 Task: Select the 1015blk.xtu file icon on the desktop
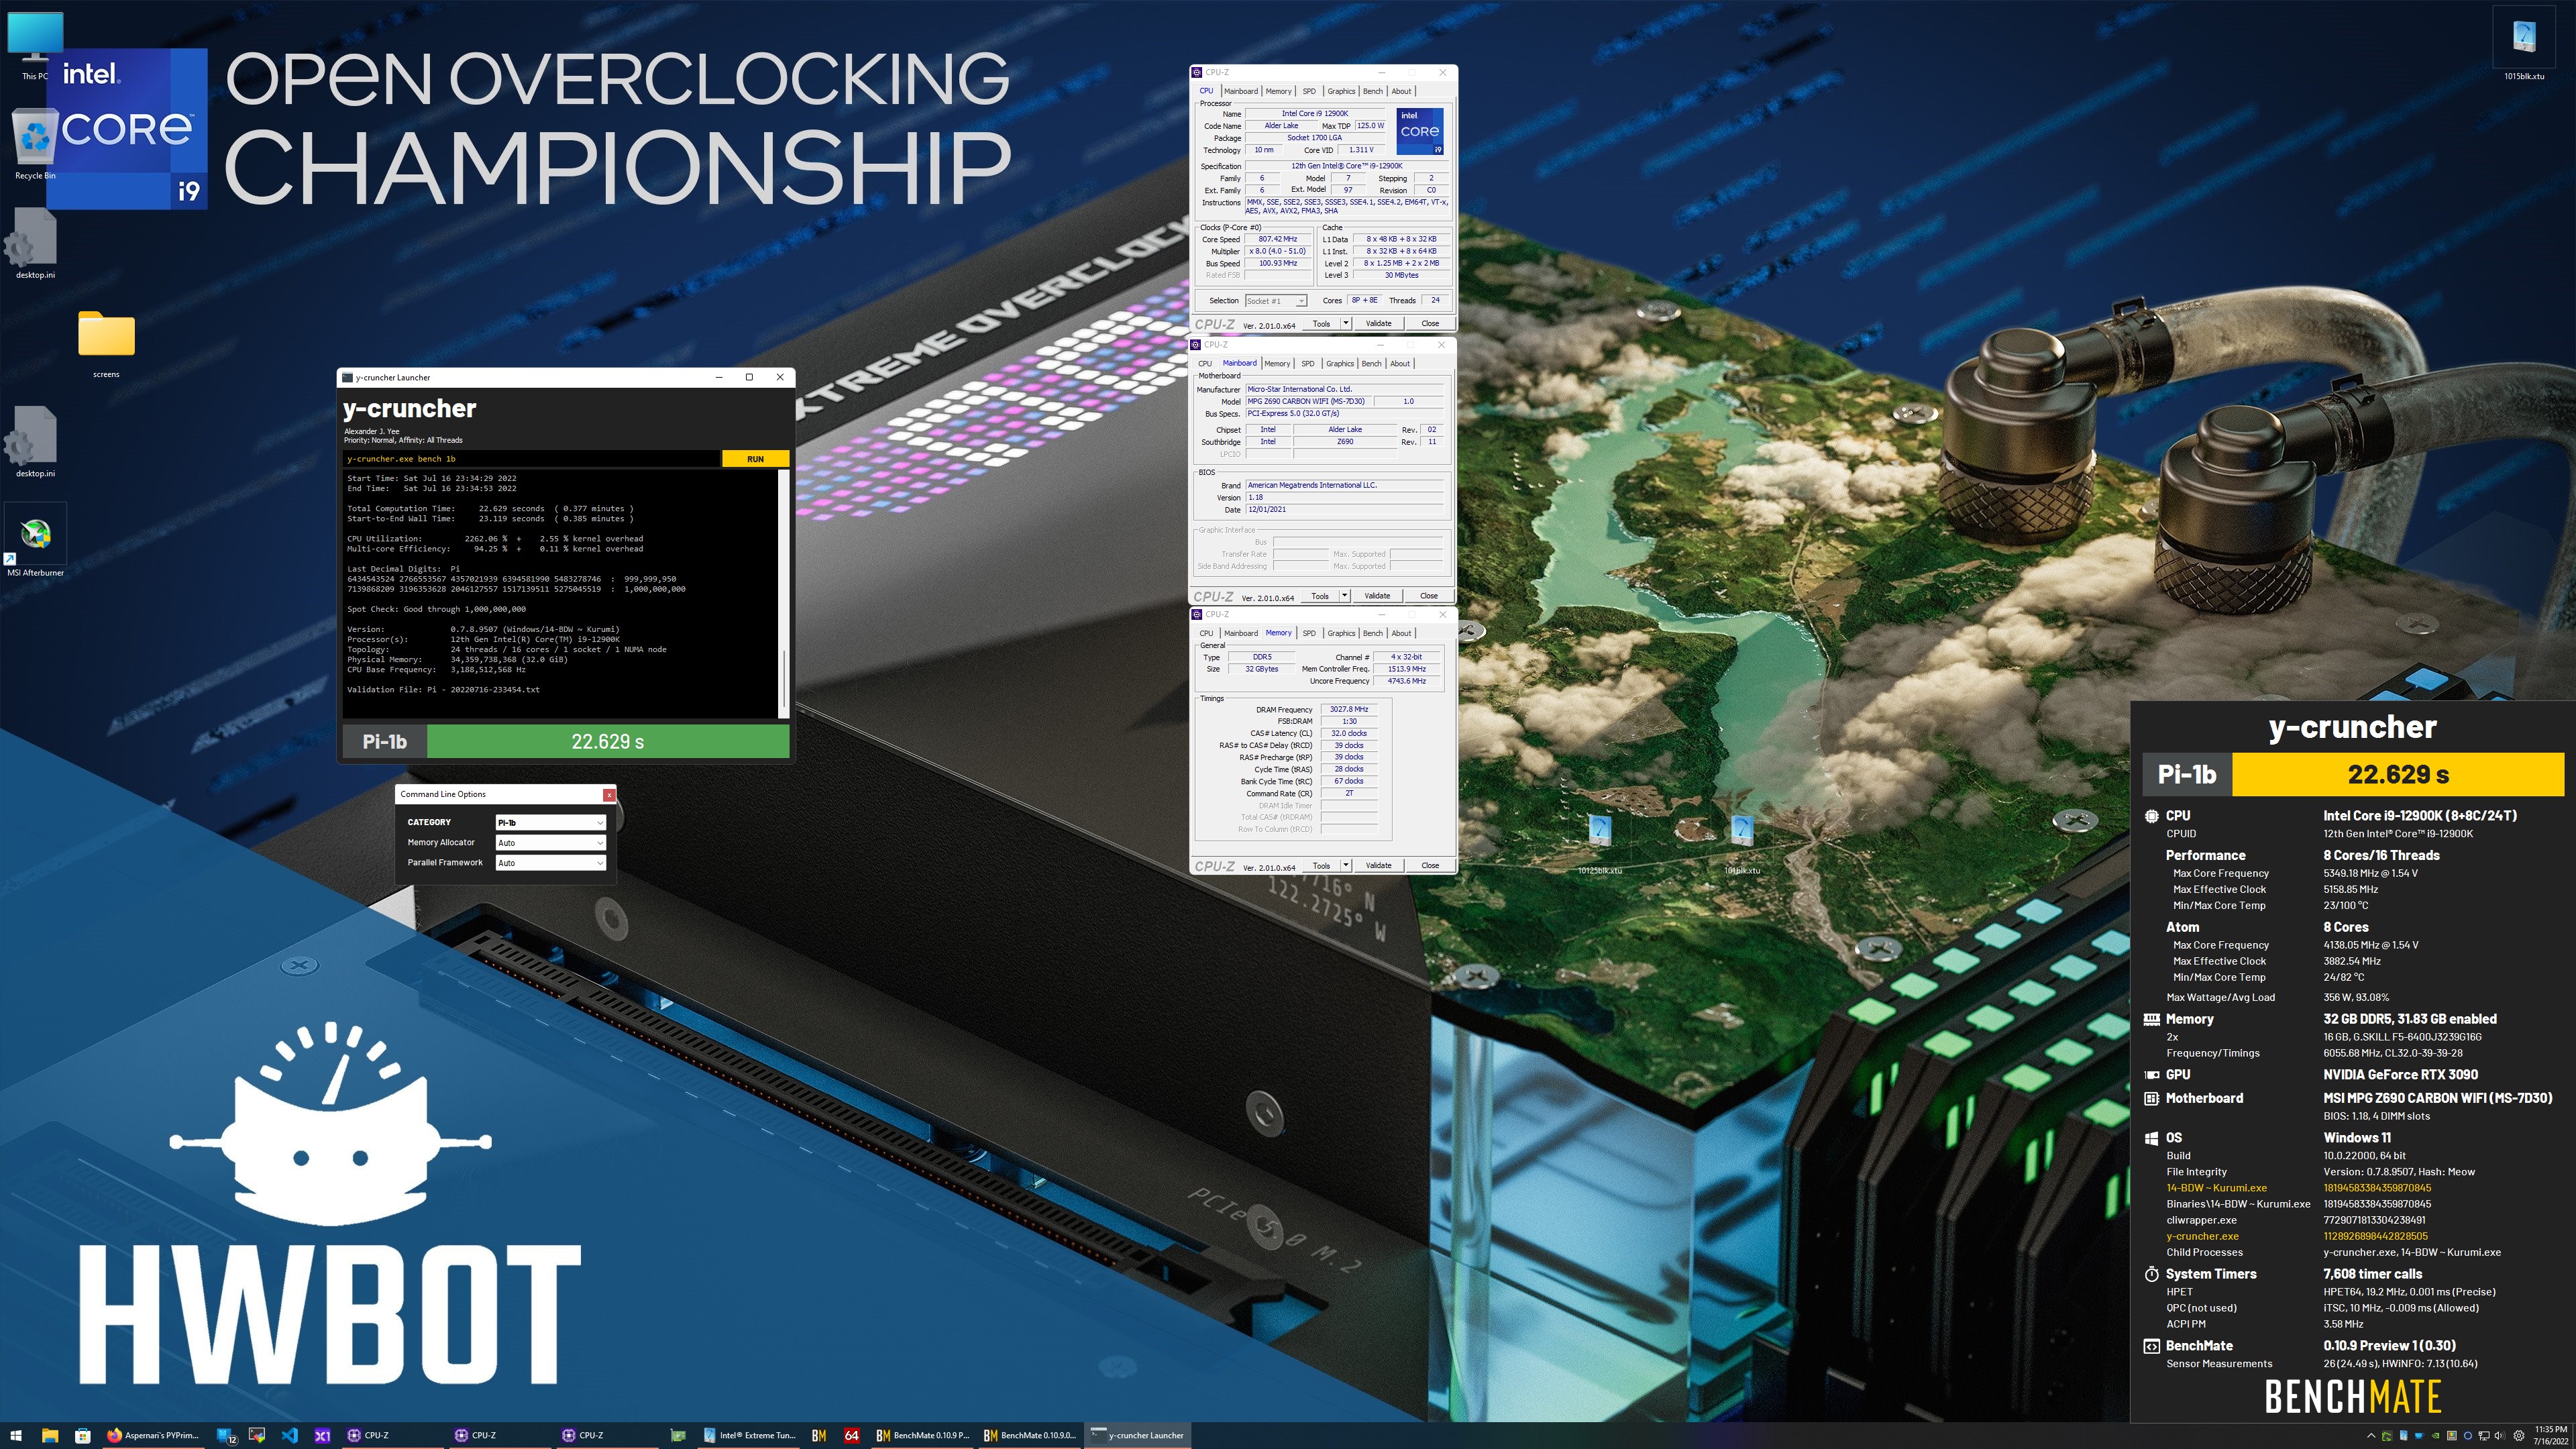[2524, 44]
